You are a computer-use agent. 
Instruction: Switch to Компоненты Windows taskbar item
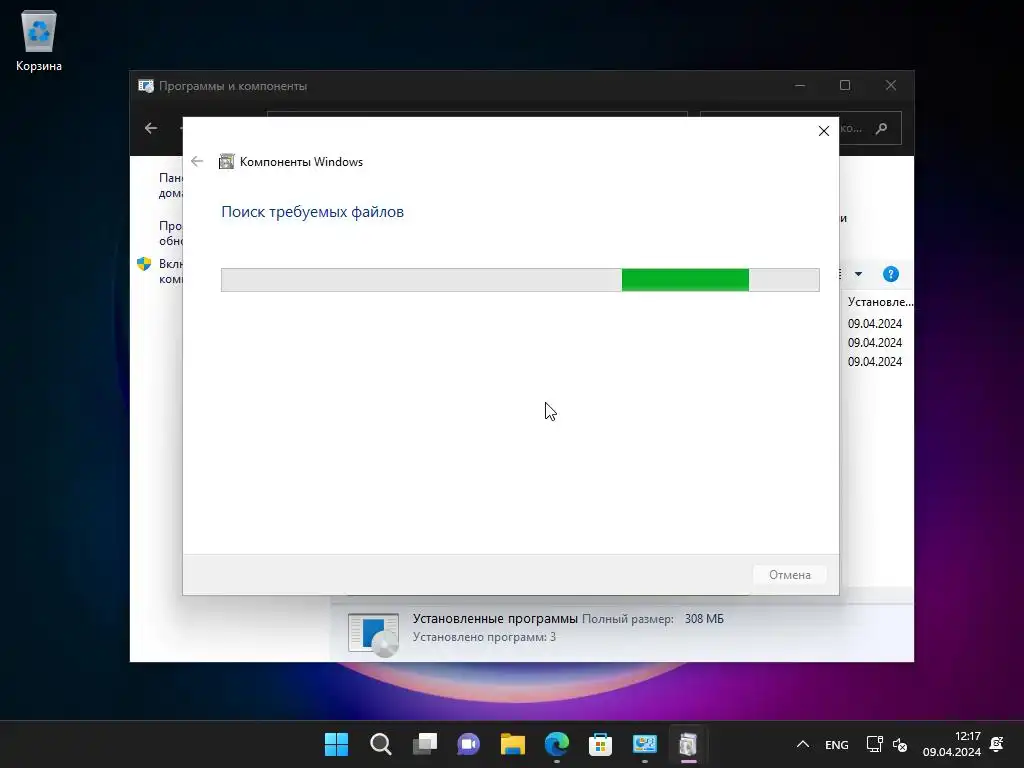[688, 744]
